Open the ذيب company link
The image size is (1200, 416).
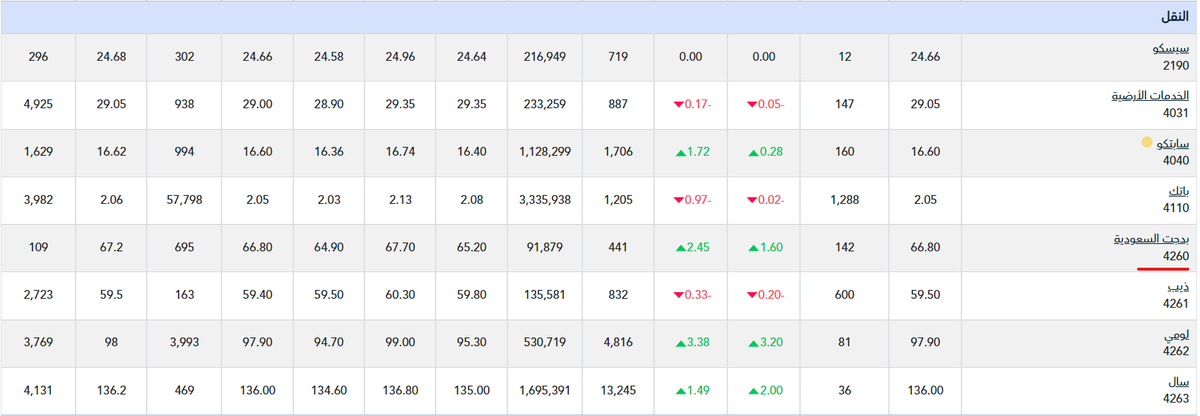coord(1180,286)
